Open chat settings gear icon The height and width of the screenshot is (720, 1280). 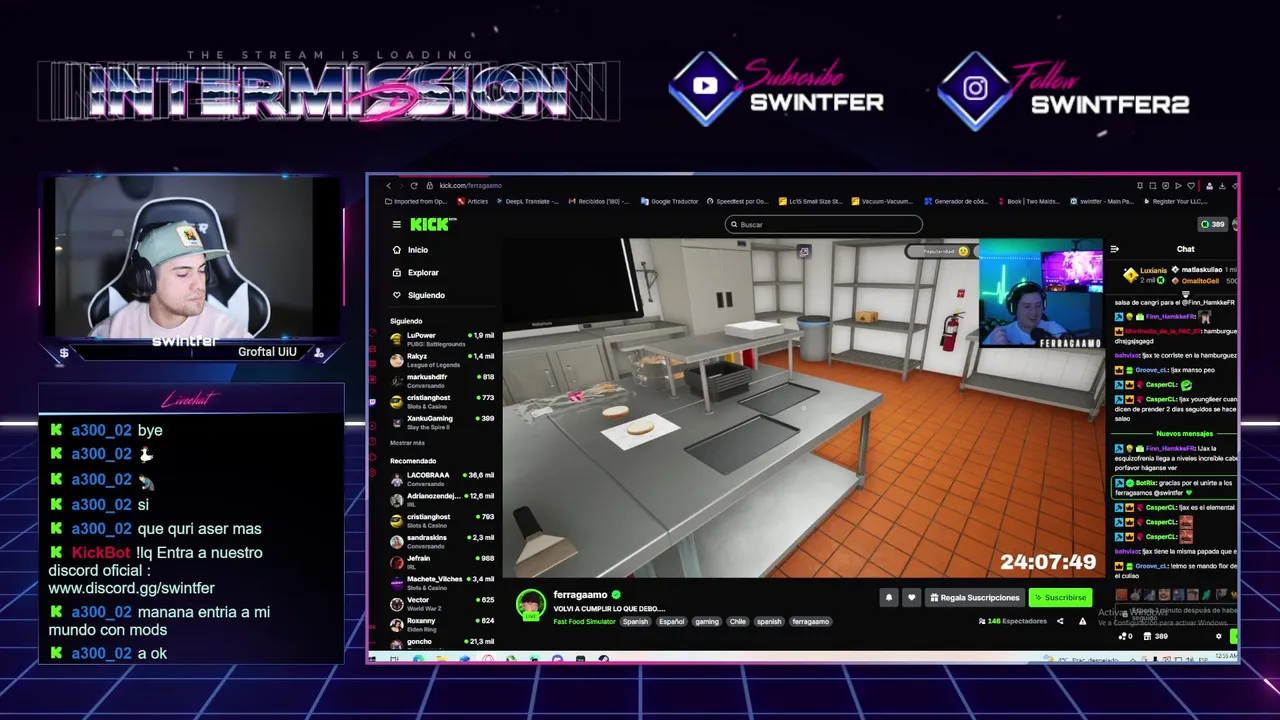click(1218, 636)
